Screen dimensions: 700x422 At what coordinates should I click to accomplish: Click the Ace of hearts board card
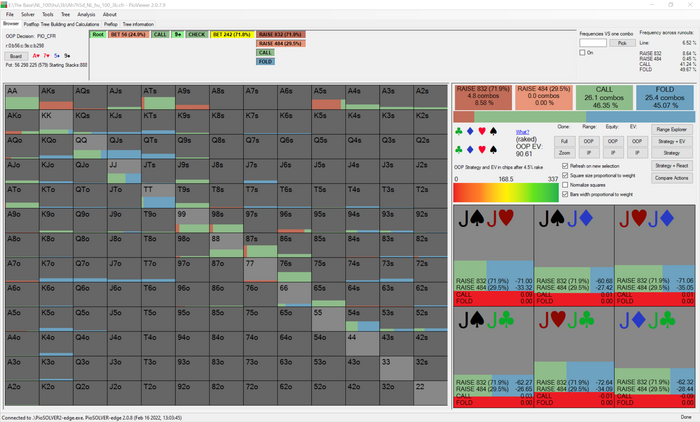point(36,56)
